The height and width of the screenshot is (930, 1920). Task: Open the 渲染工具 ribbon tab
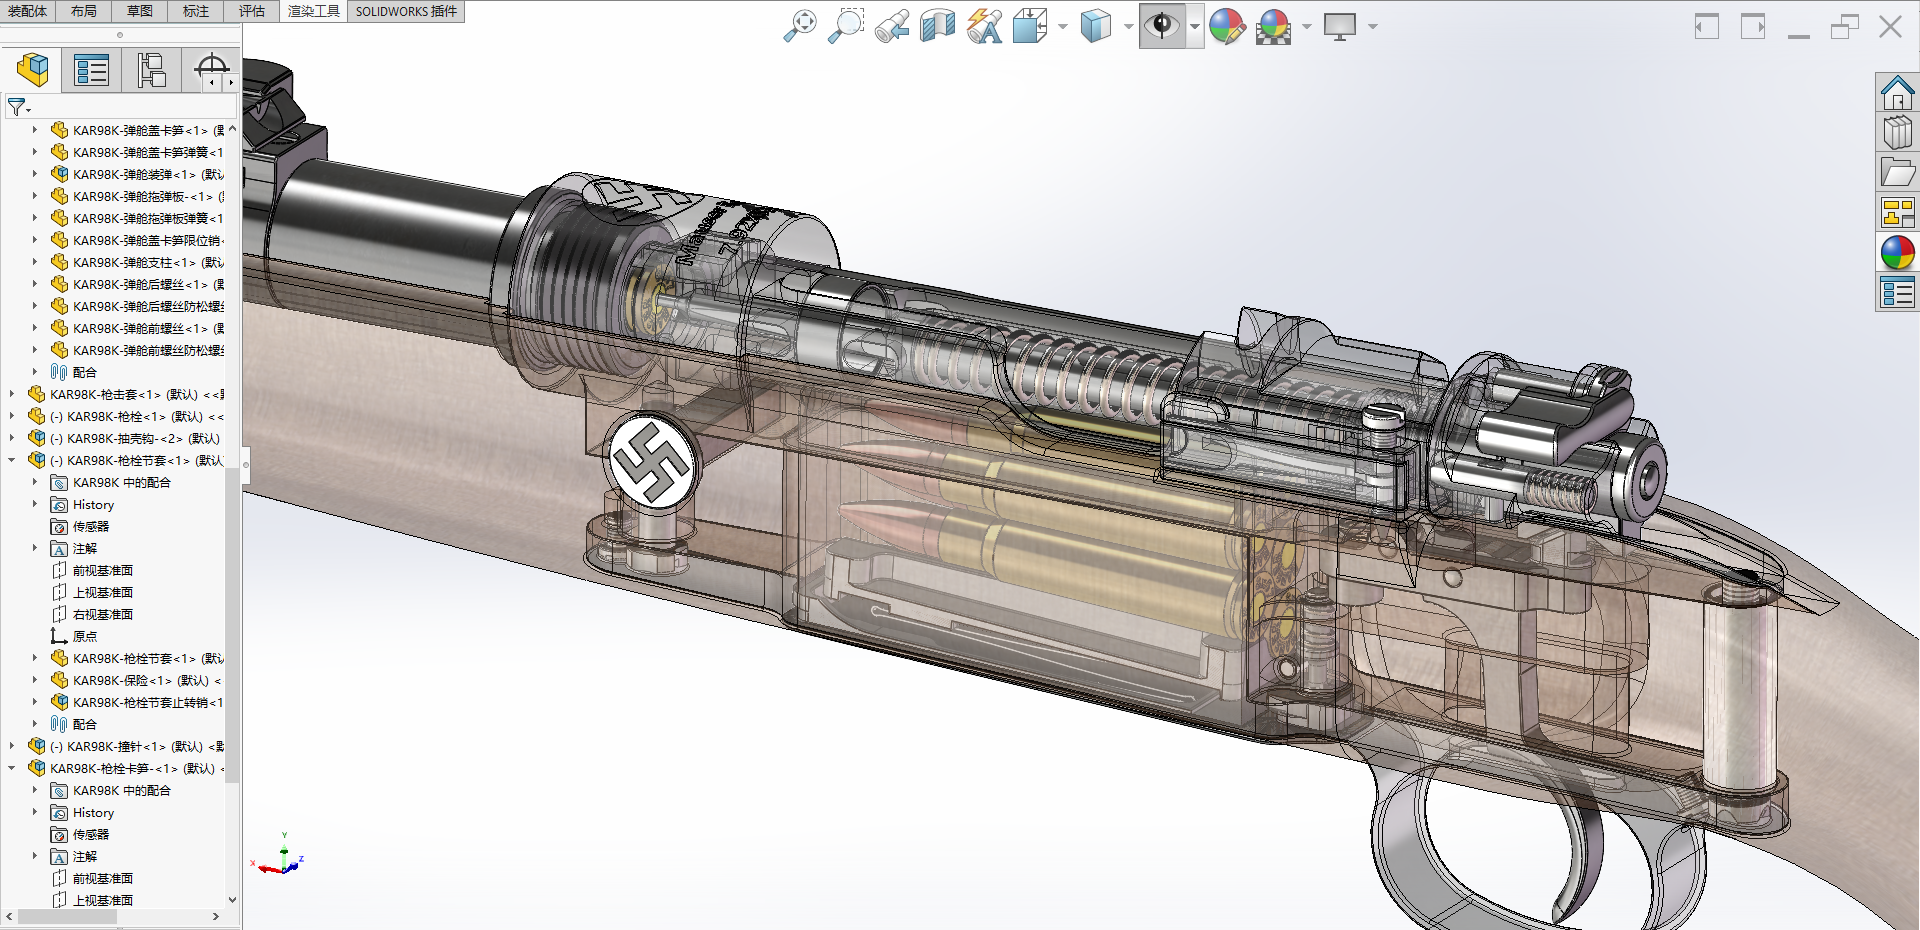pyautogui.click(x=313, y=11)
